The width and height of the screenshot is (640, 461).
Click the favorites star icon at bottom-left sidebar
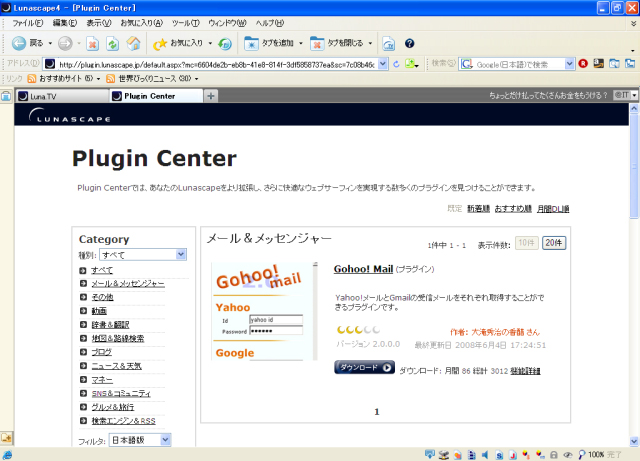click(x=6, y=438)
